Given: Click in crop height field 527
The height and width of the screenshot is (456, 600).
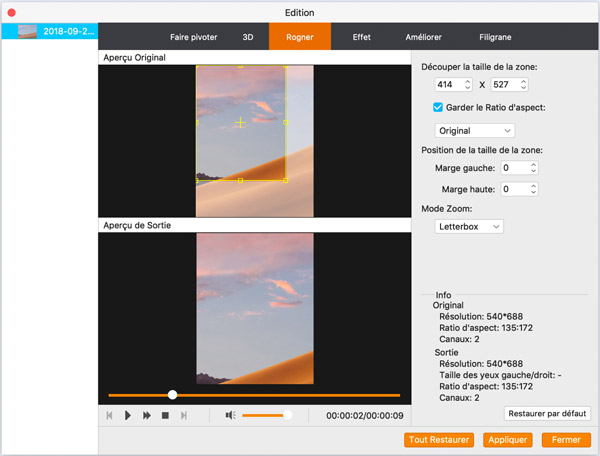Looking at the screenshot, I should click(x=505, y=85).
